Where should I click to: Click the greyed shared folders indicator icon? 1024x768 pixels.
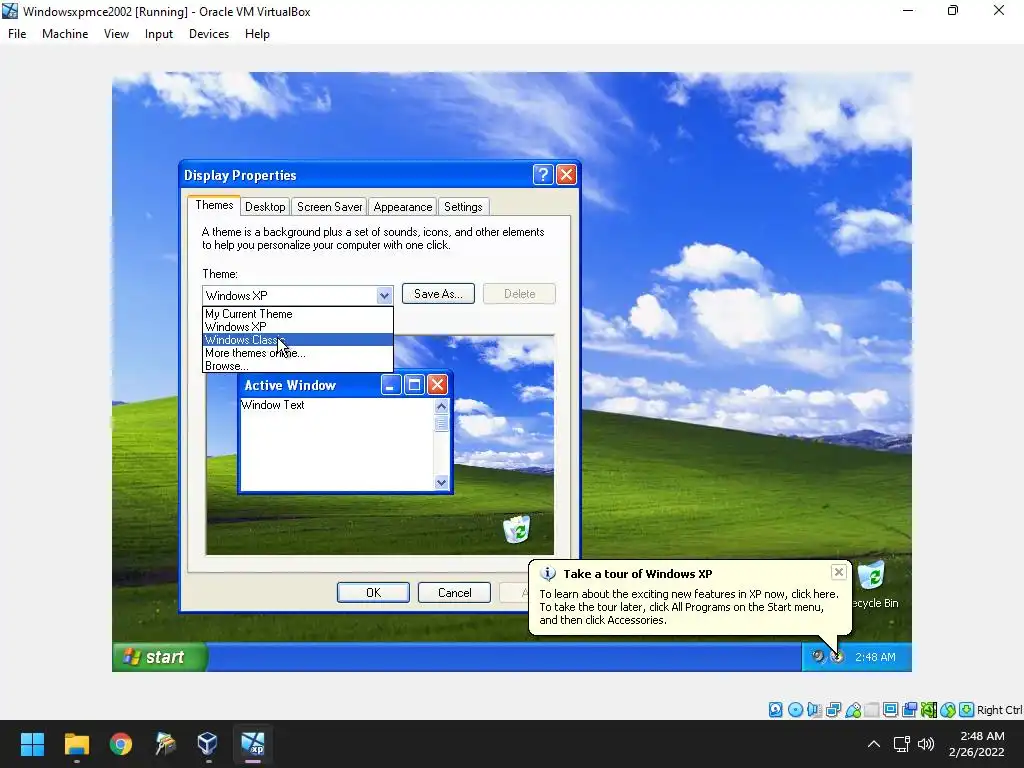[x=871, y=710]
